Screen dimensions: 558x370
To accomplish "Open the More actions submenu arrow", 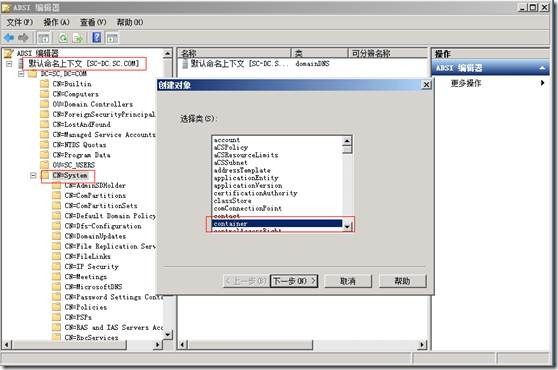I will pos(542,83).
